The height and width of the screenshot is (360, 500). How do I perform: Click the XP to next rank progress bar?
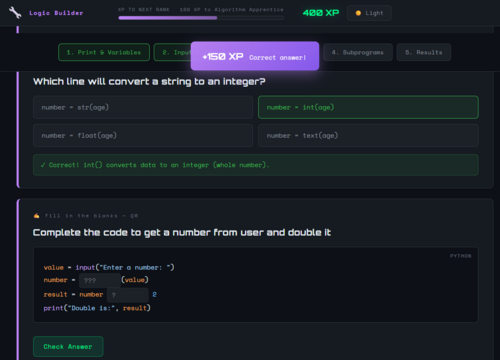(x=201, y=18)
